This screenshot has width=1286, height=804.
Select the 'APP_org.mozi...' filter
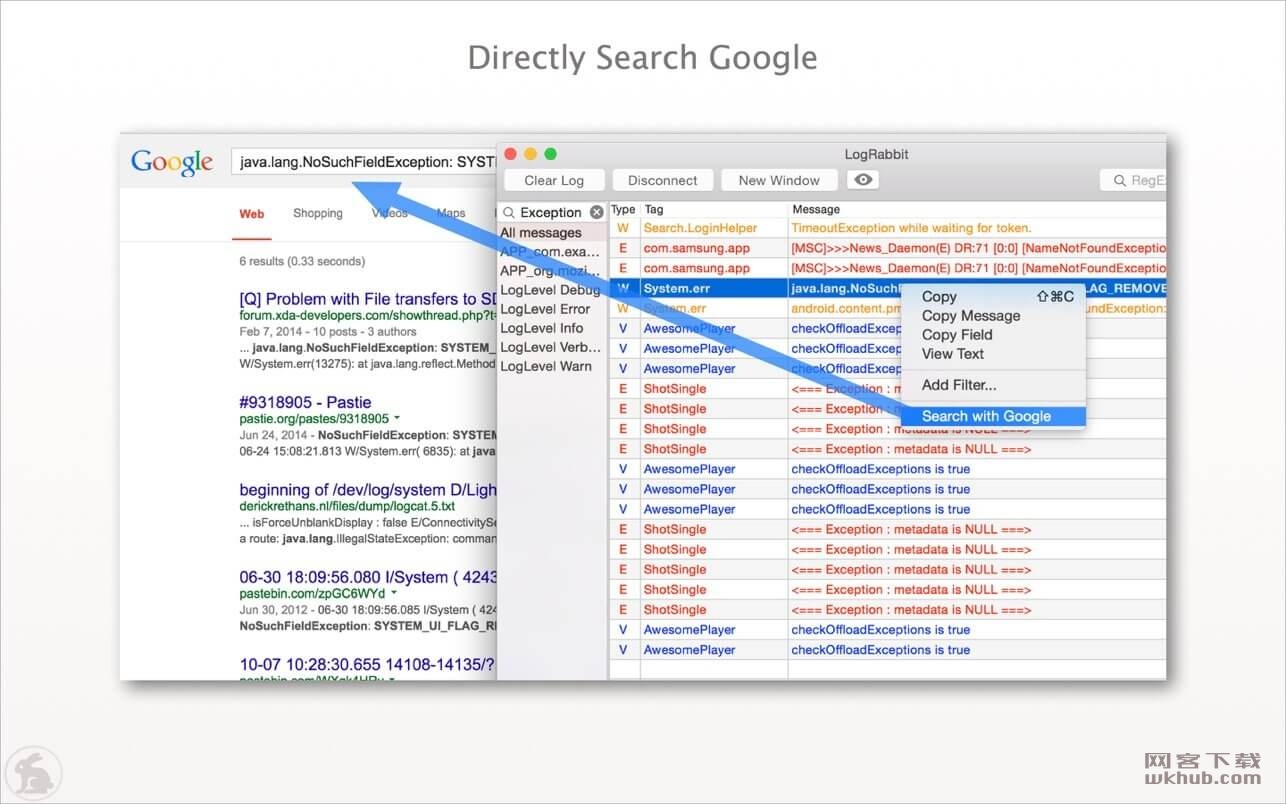(x=553, y=270)
